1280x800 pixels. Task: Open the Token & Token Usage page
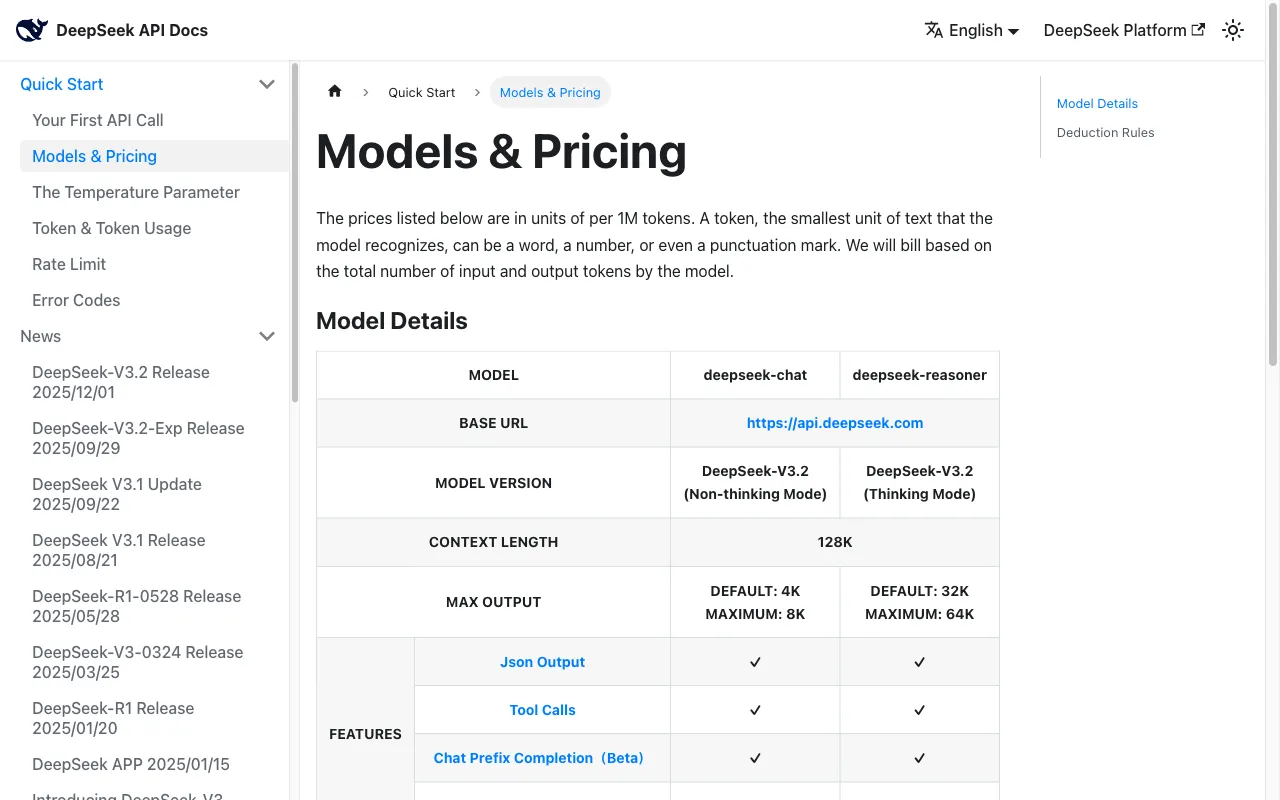(x=112, y=228)
